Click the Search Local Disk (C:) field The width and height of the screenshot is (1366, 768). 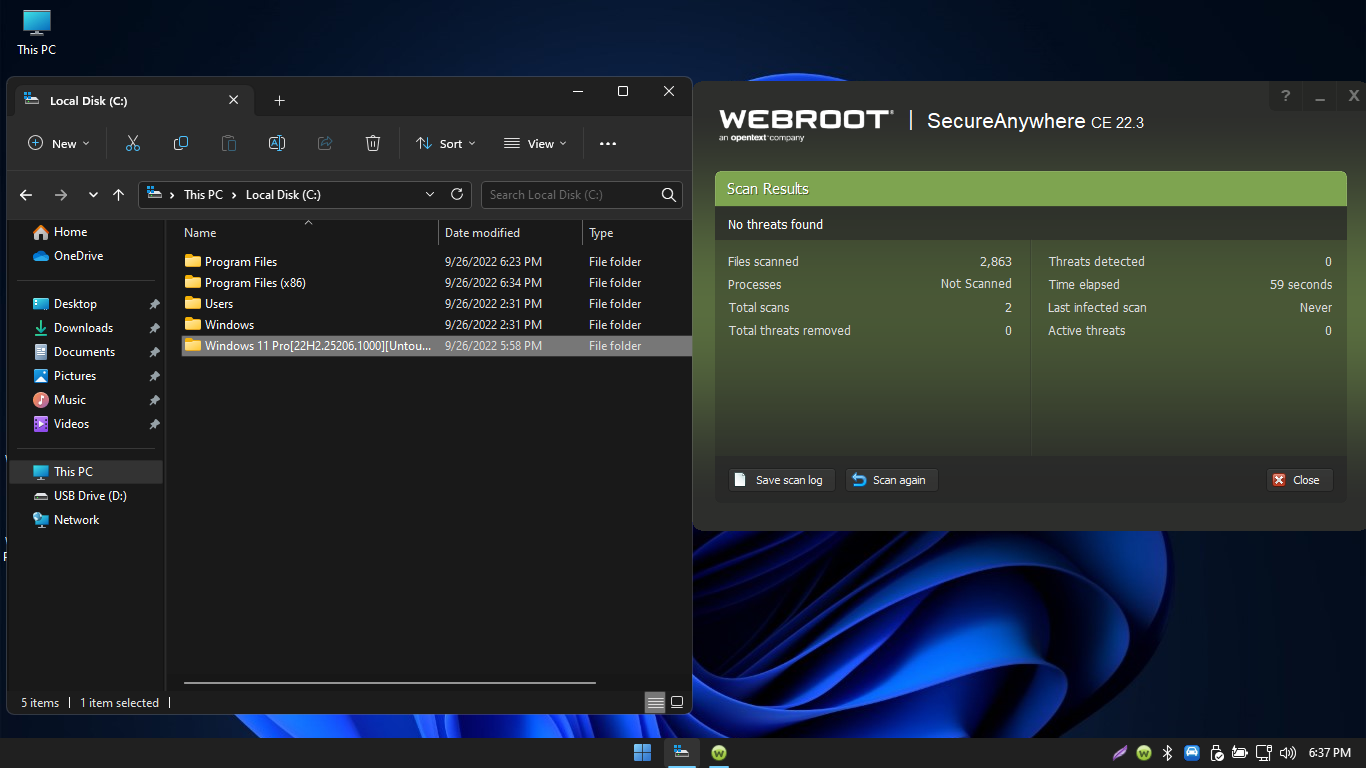[570, 195]
